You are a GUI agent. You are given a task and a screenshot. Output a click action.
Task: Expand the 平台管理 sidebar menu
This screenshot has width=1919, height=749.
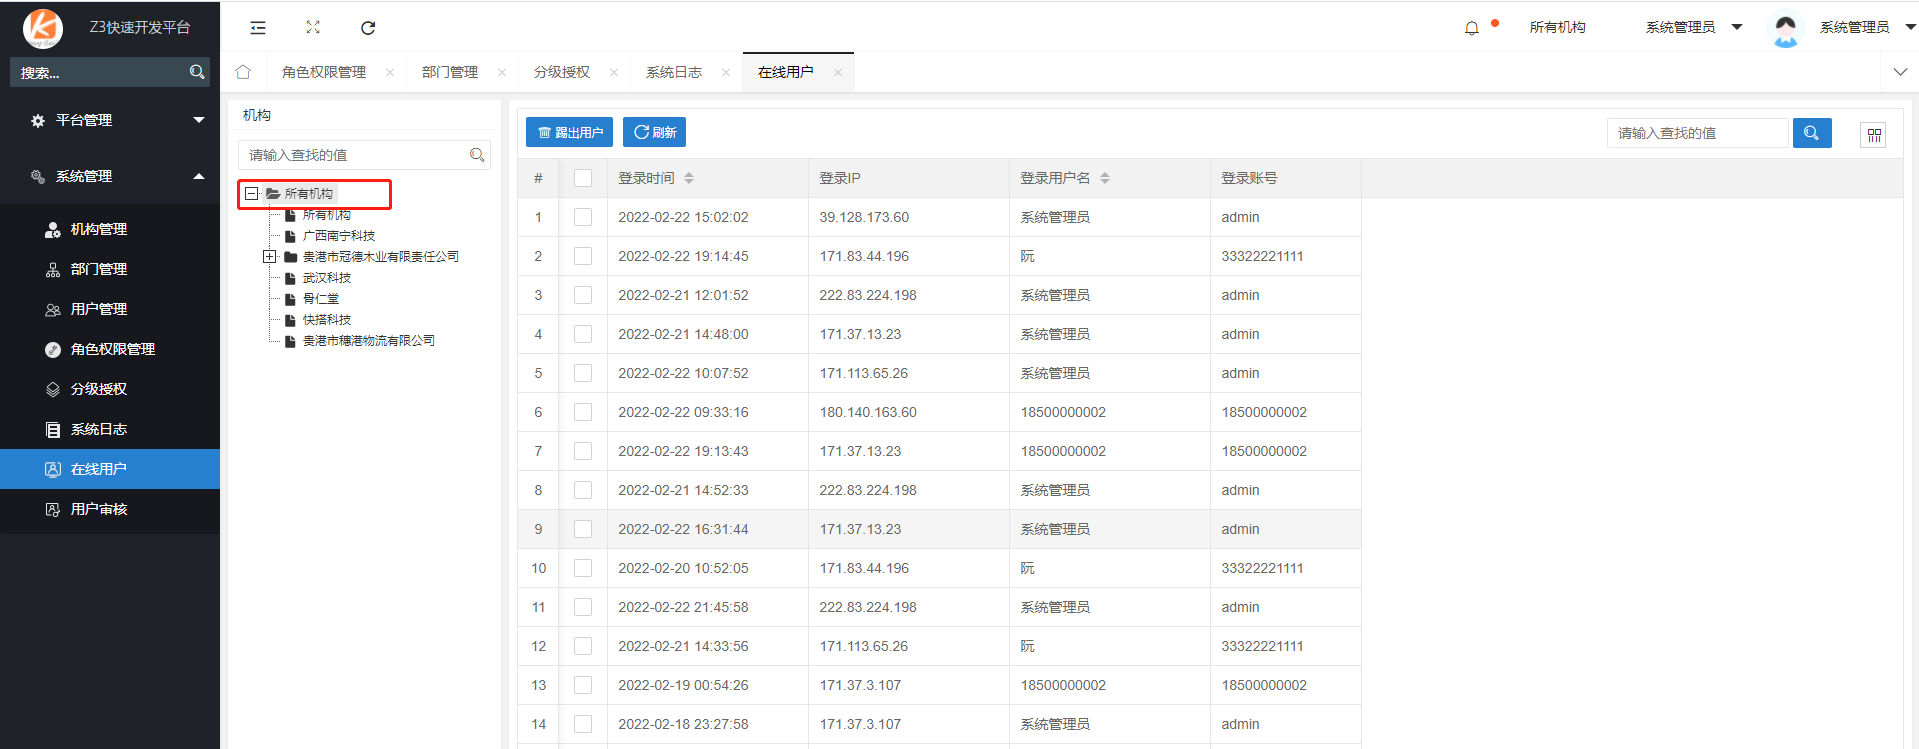point(118,120)
